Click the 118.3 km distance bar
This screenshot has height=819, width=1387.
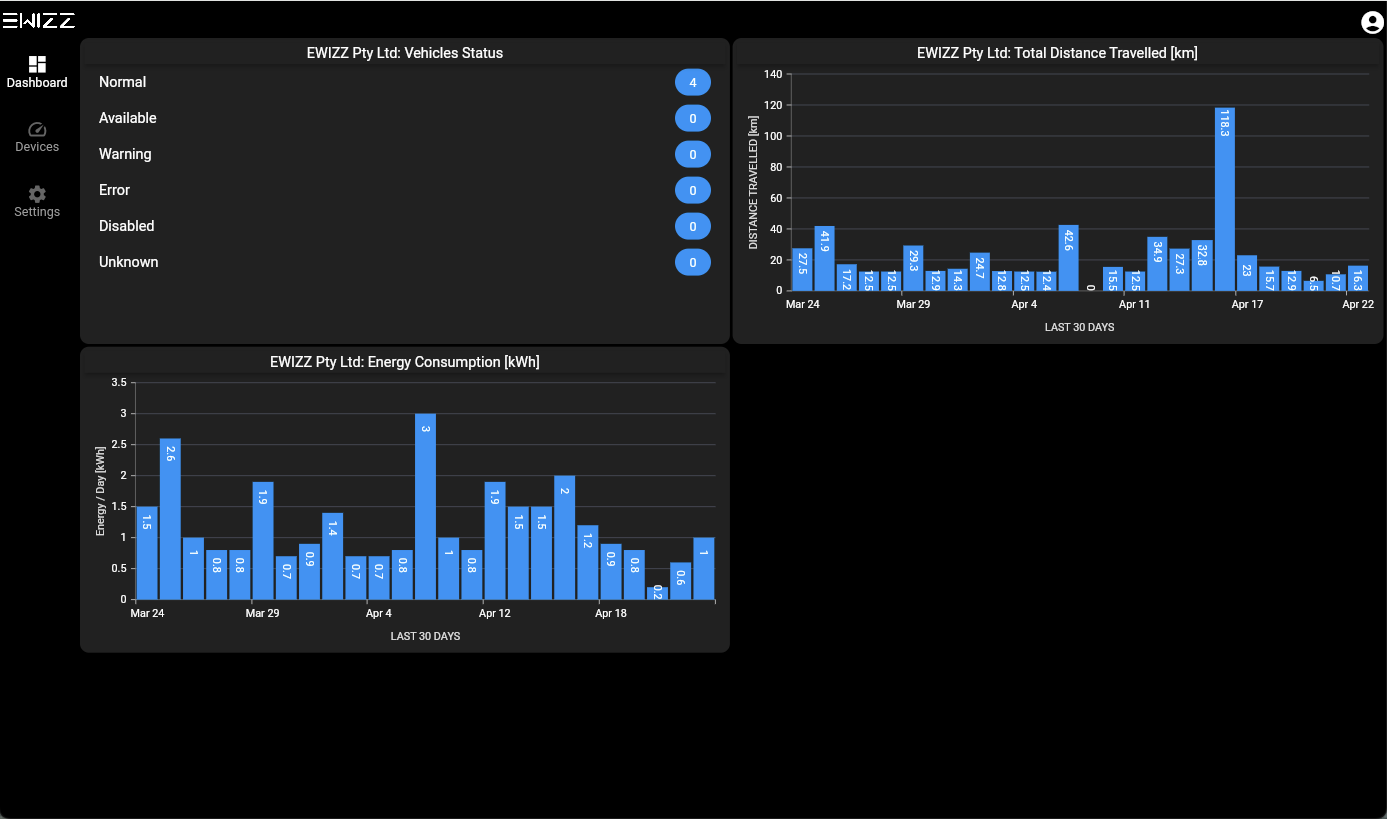(x=1225, y=199)
